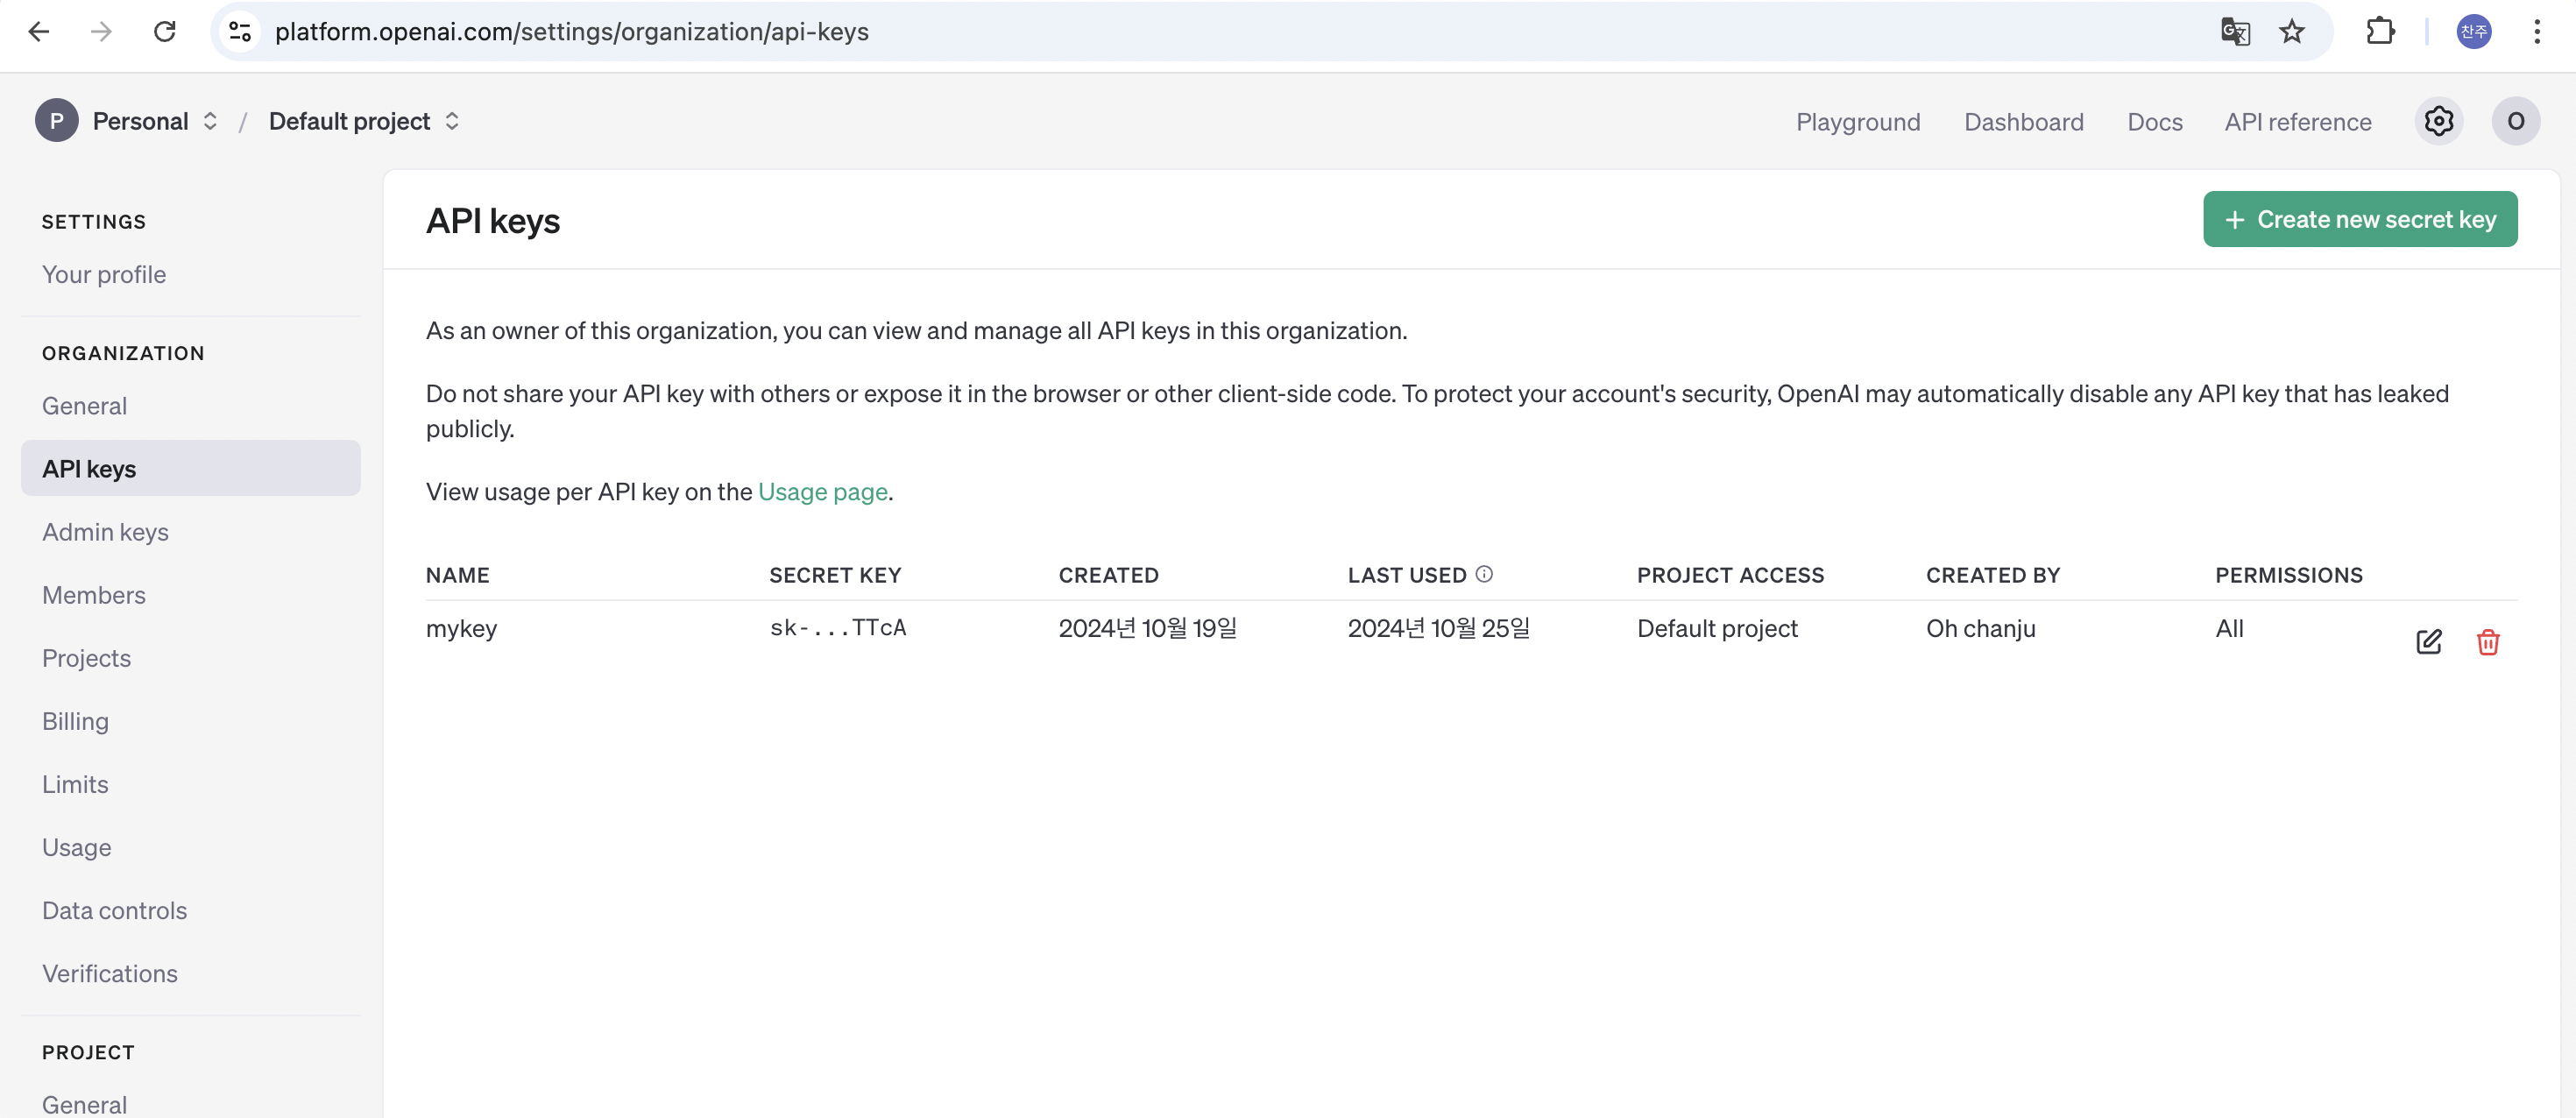Click Create new secret key button
2576x1118 pixels.
tap(2359, 219)
